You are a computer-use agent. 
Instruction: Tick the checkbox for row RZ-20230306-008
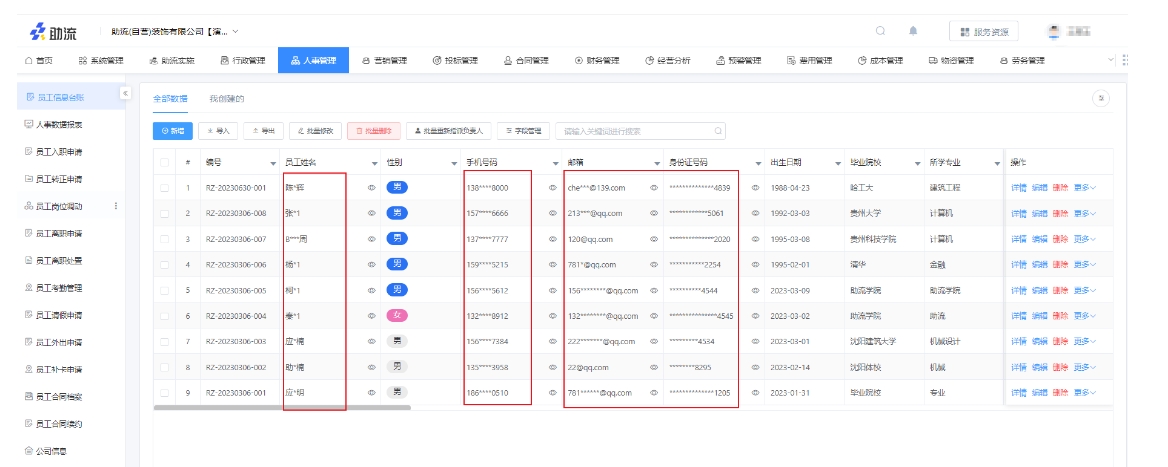point(164,213)
